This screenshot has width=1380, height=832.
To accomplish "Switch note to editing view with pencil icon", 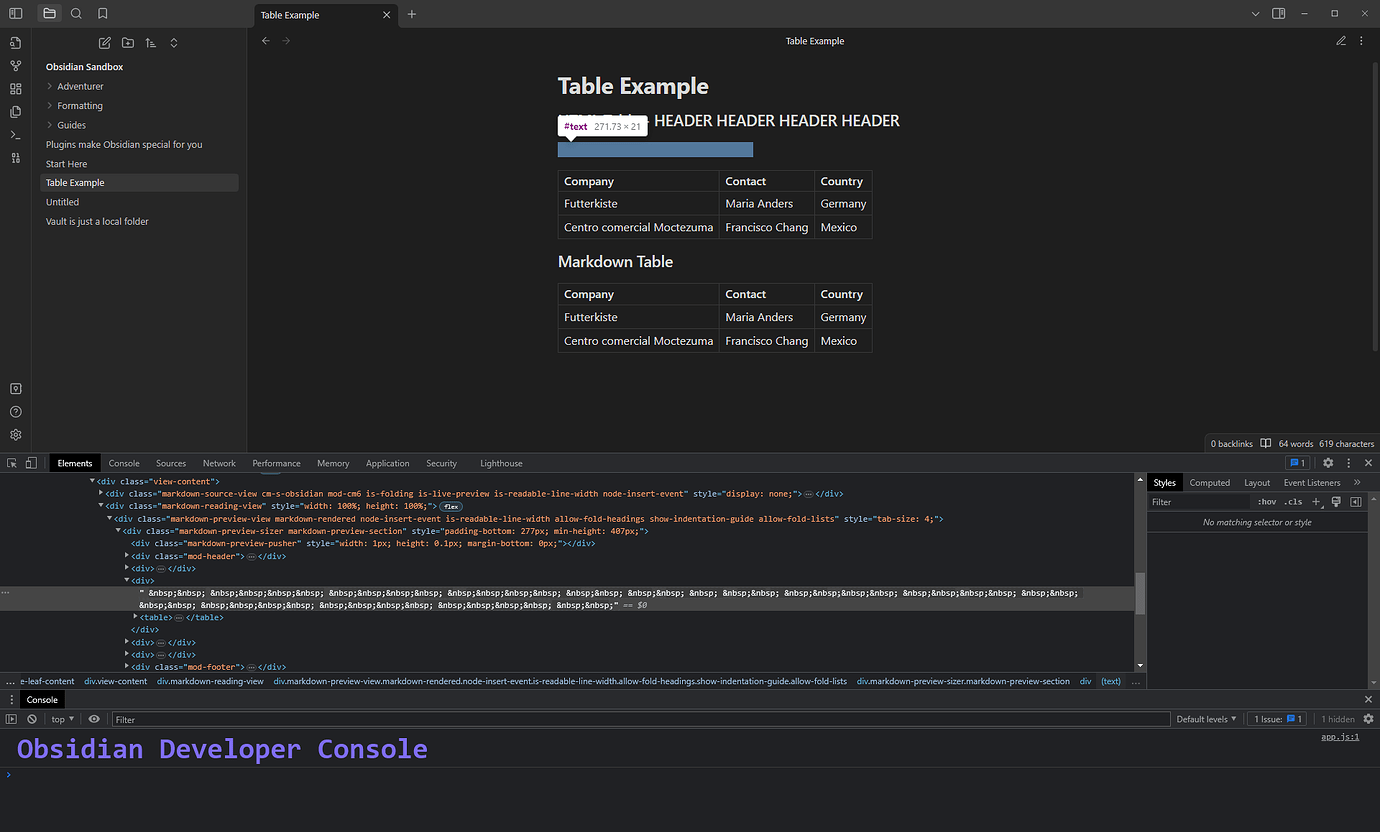I will coord(1341,41).
